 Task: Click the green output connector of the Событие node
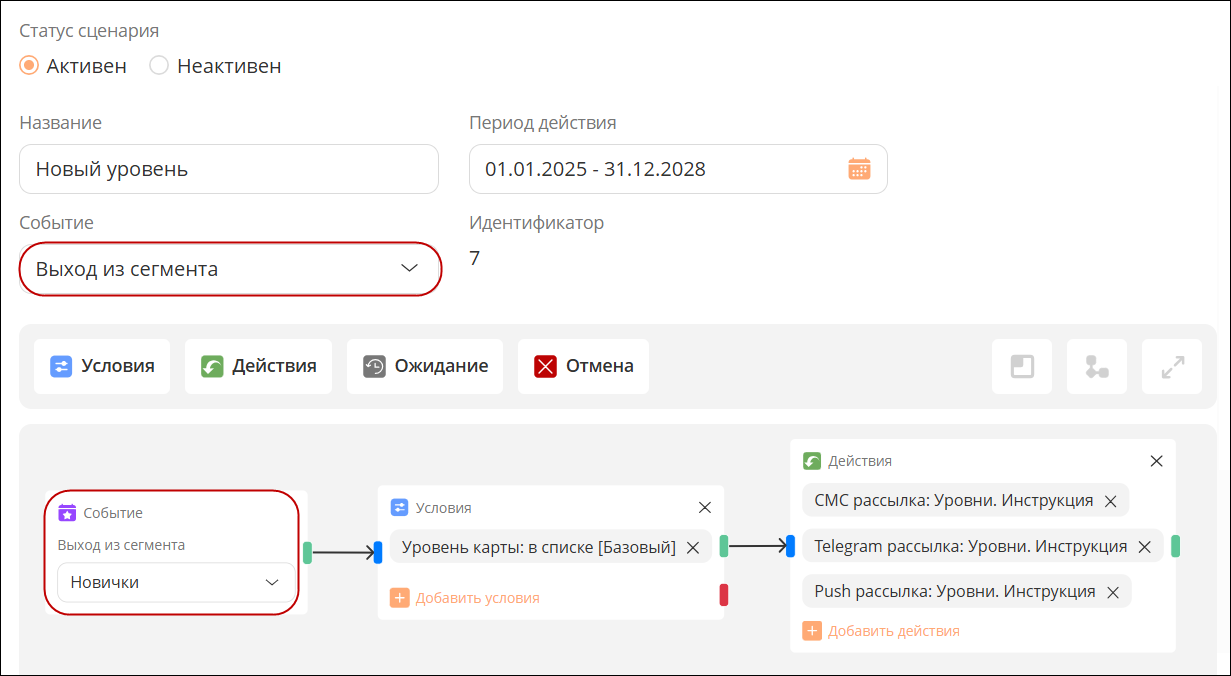(308, 552)
